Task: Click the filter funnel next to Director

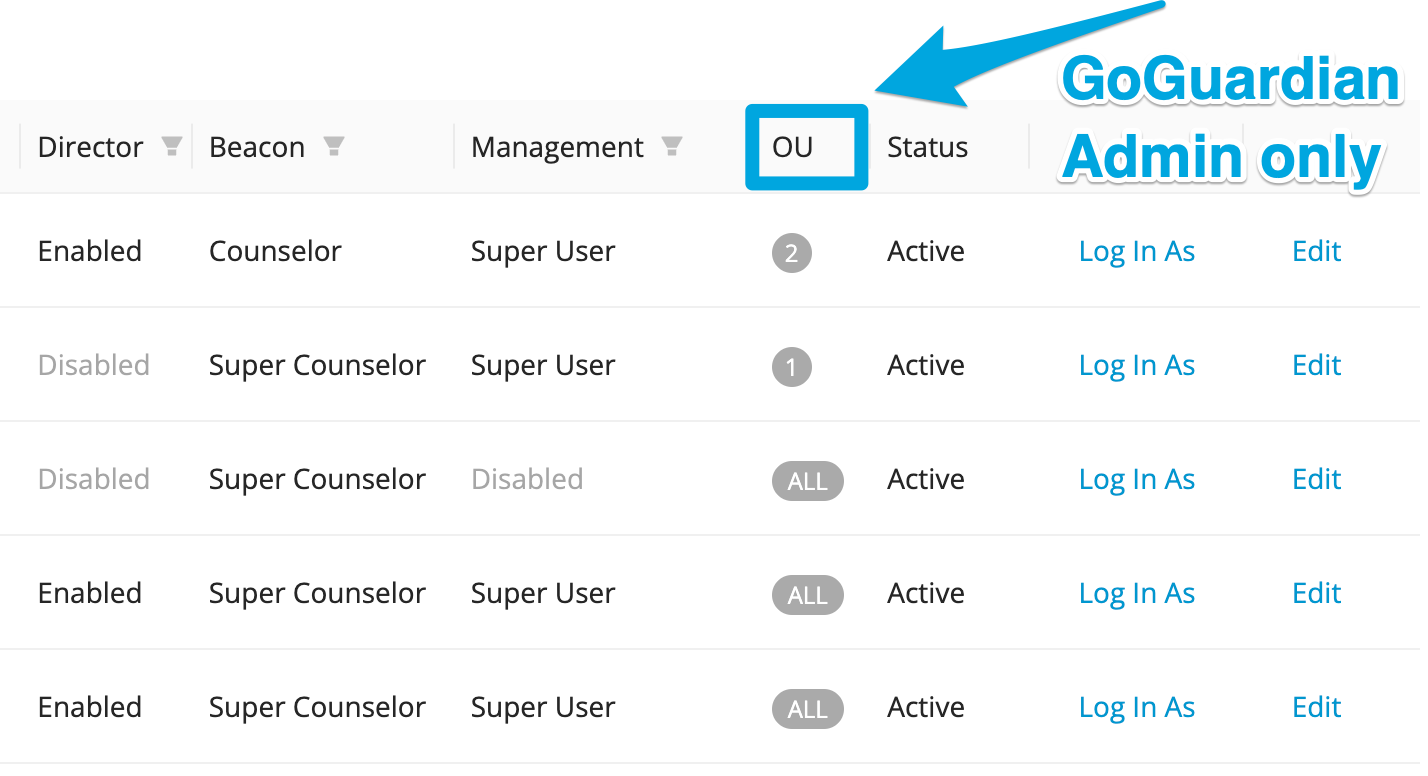Action: 171,146
